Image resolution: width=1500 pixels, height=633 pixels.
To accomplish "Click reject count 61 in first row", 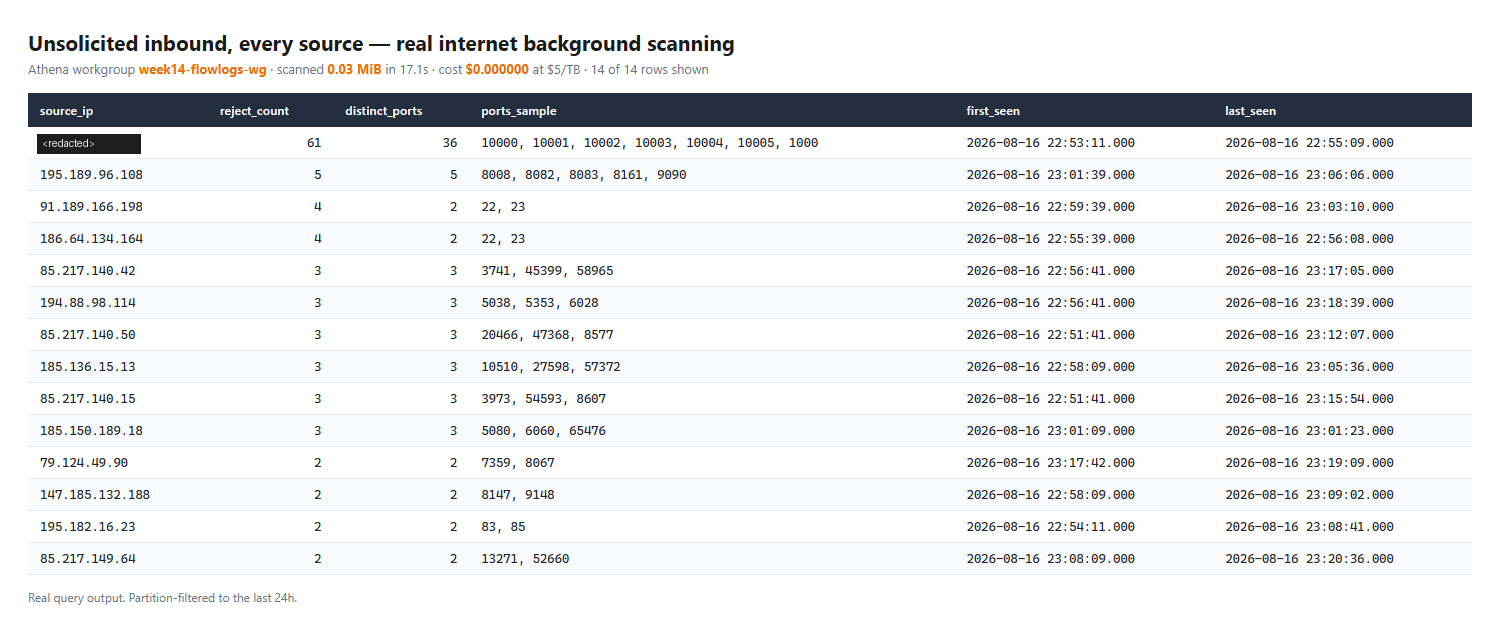I will (x=314, y=143).
